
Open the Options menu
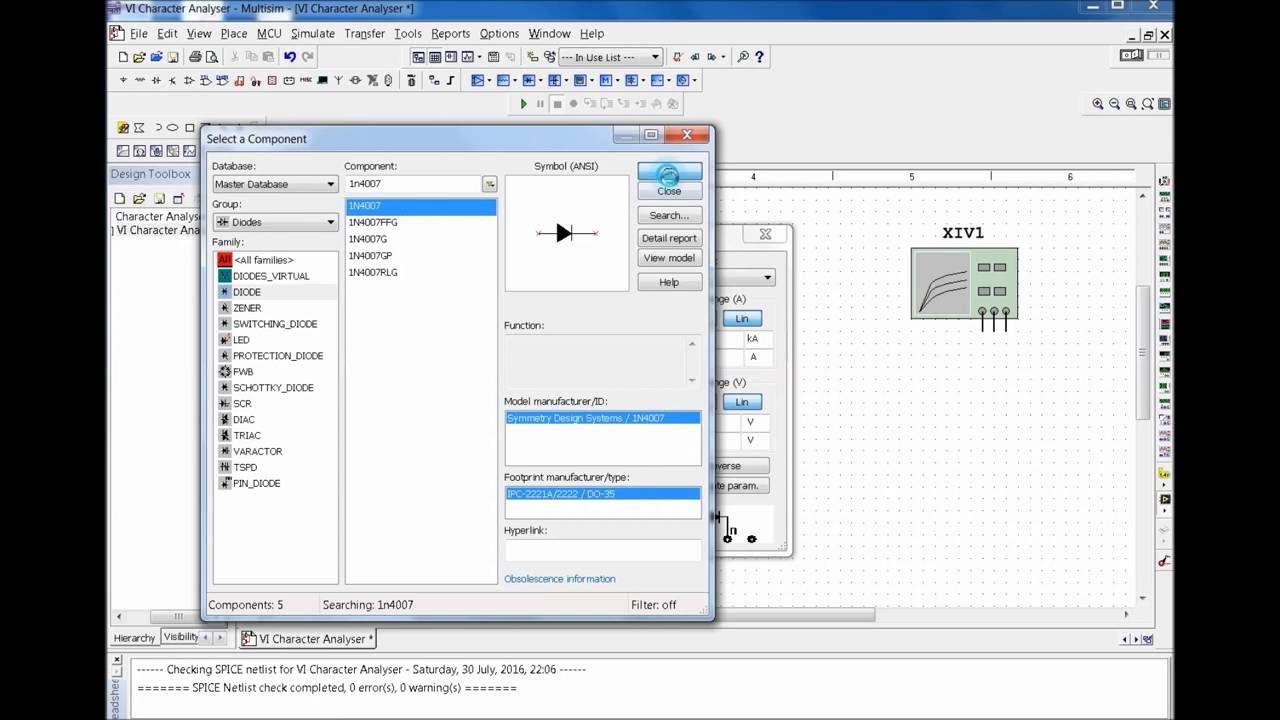point(499,33)
